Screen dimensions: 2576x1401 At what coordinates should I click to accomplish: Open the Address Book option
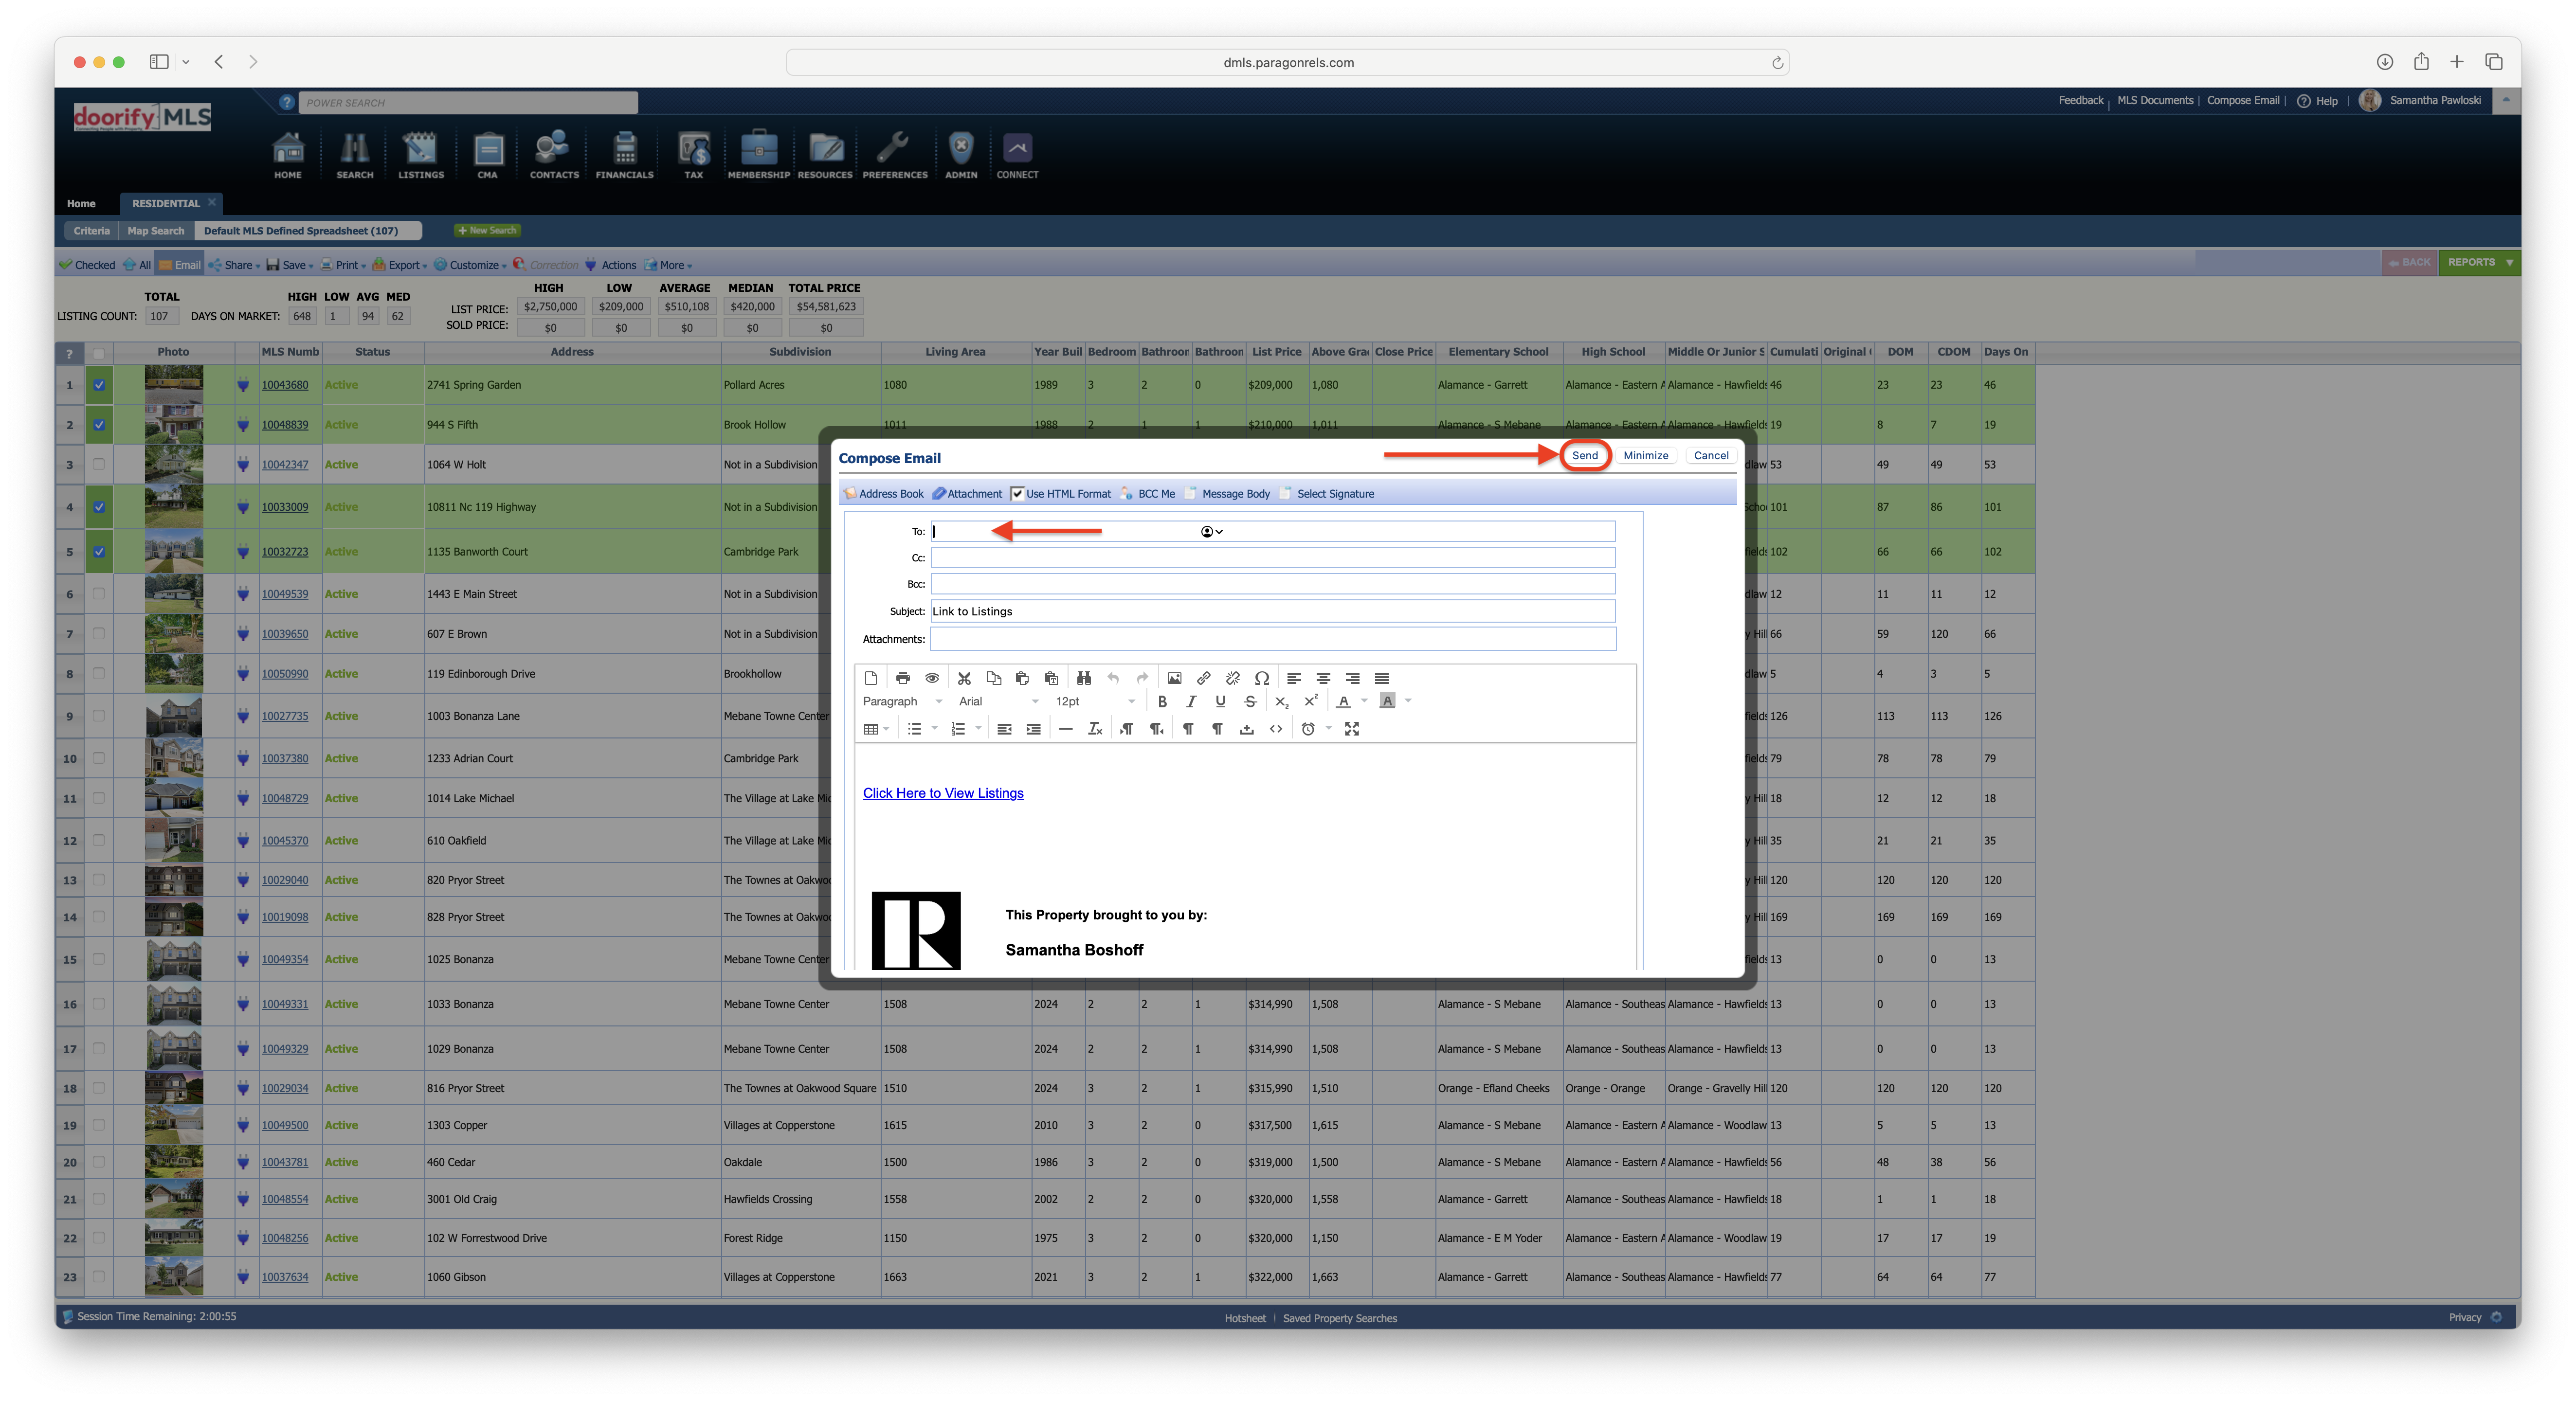[884, 494]
